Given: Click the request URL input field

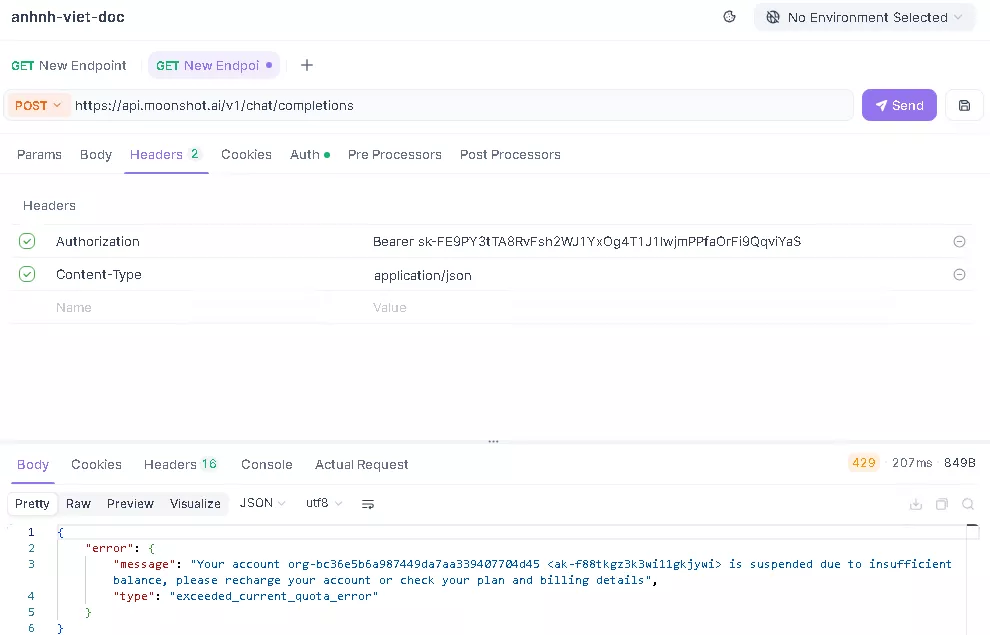Looking at the screenshot, I should 460,105.
